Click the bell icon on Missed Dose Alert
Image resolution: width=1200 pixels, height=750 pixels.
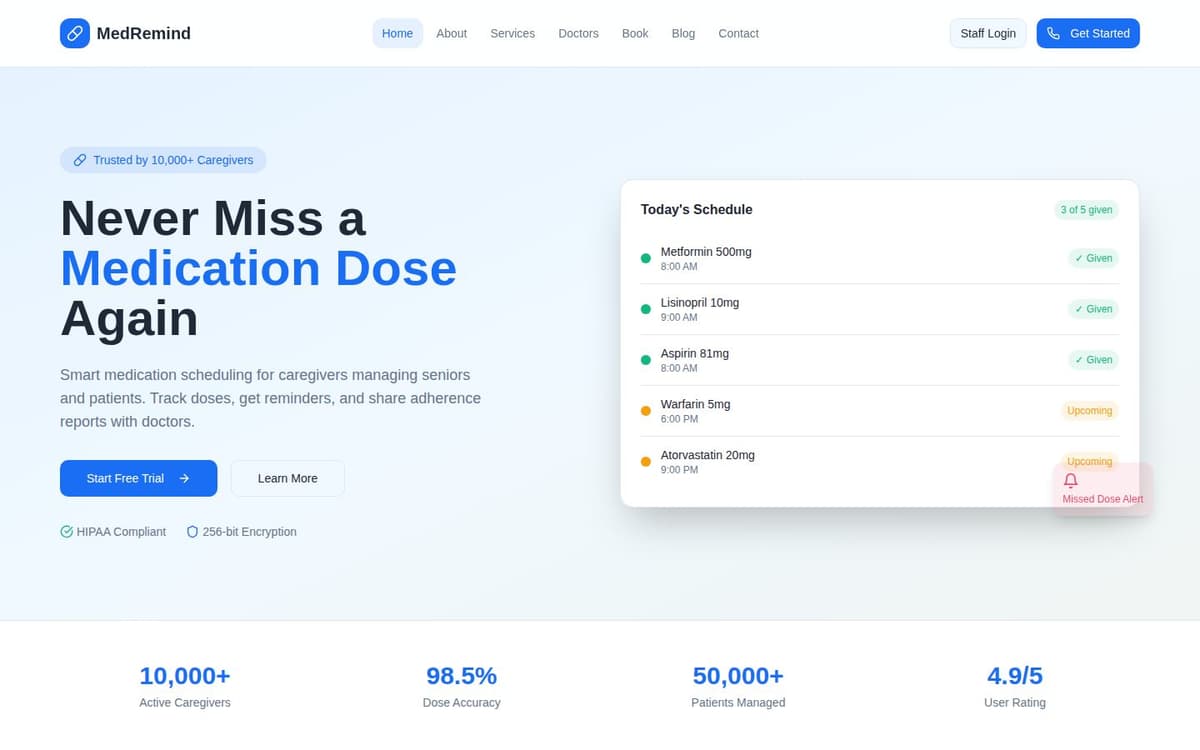click(1071, 480)
